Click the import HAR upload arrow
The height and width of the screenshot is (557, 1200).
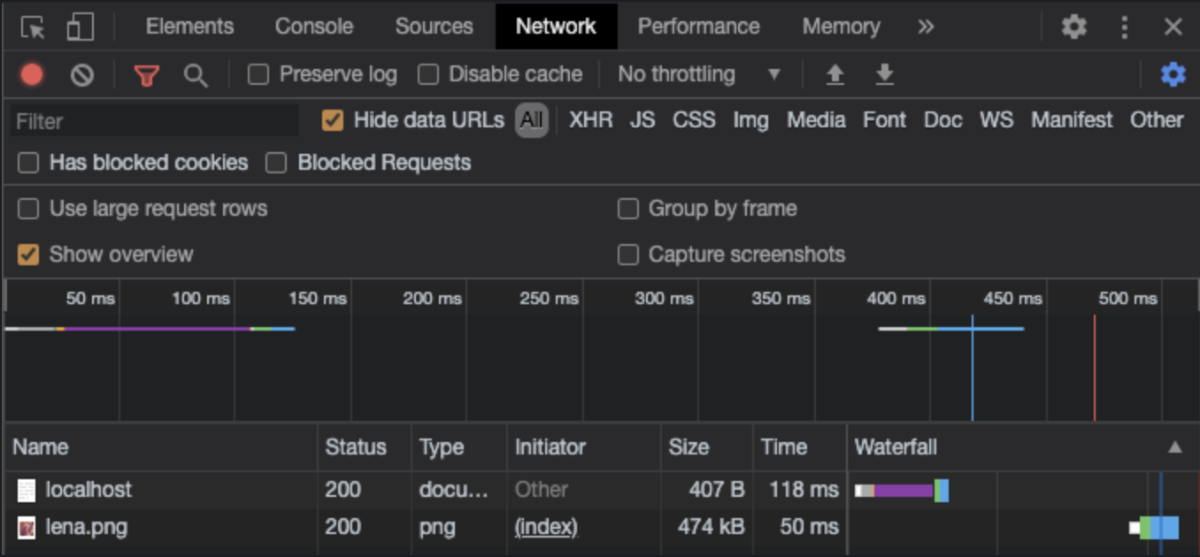point(835,75)
